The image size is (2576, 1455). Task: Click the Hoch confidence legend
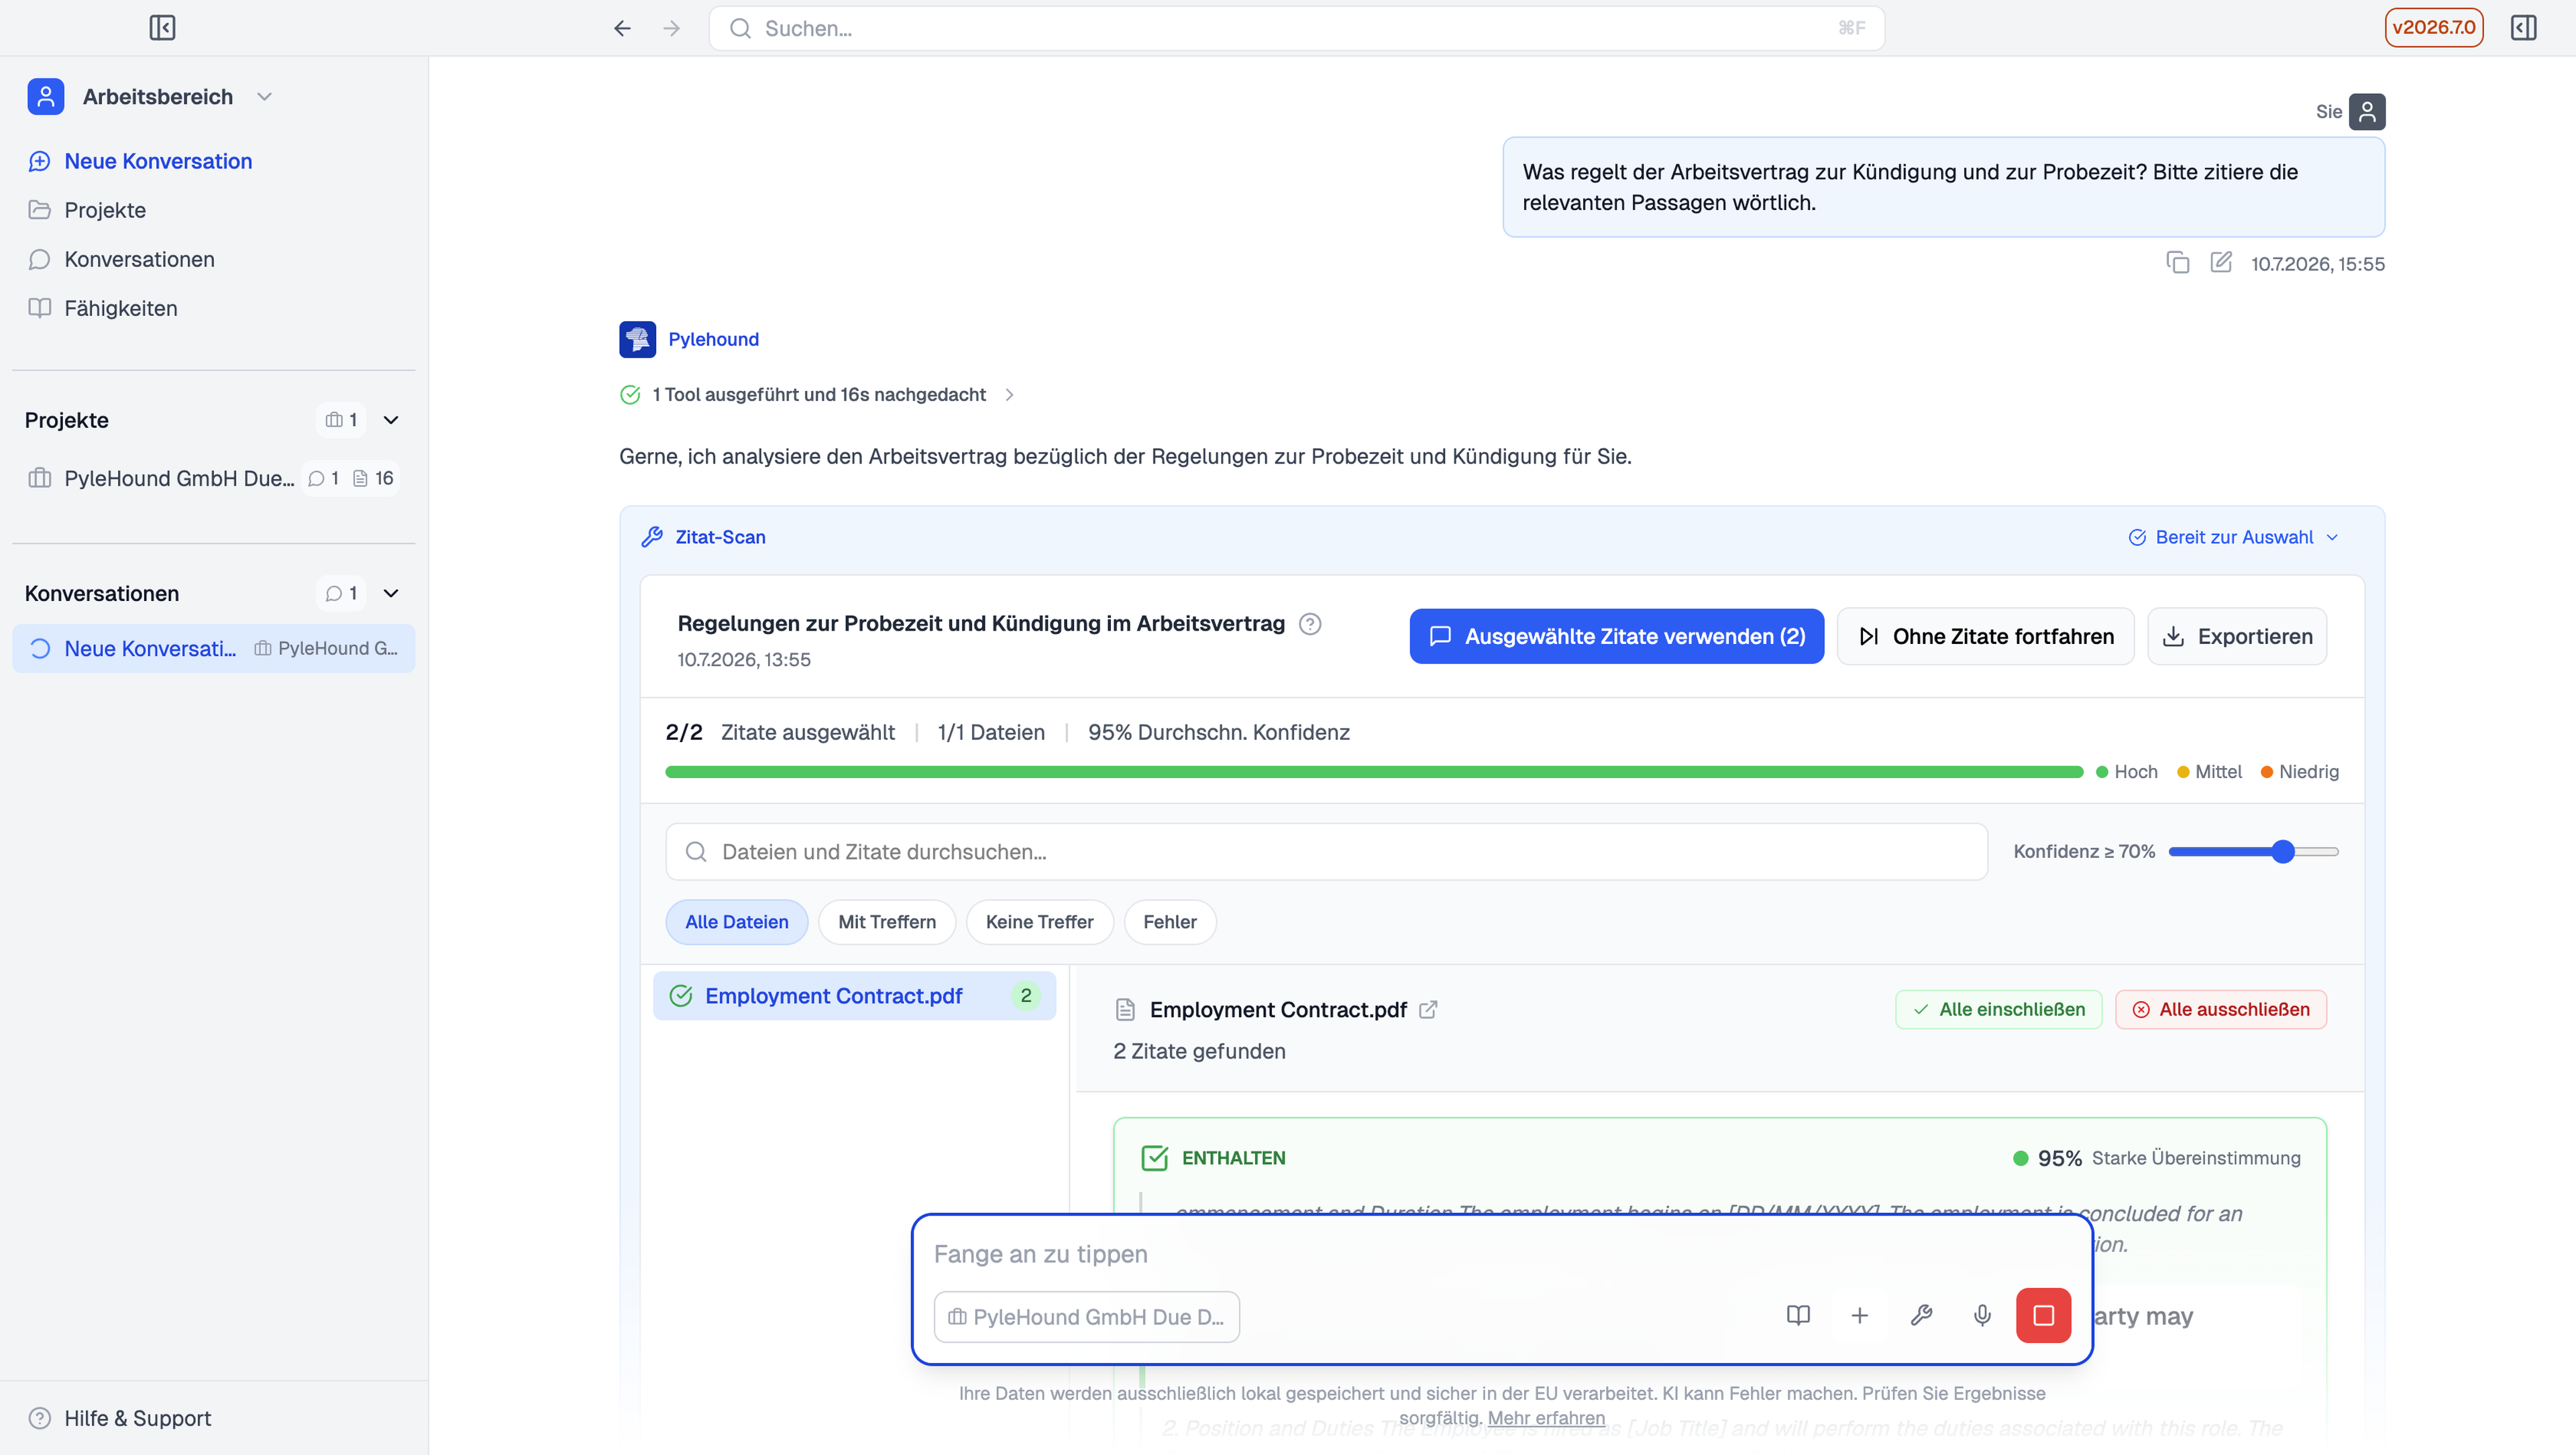pyautogui.click(x=2127, y=772)
